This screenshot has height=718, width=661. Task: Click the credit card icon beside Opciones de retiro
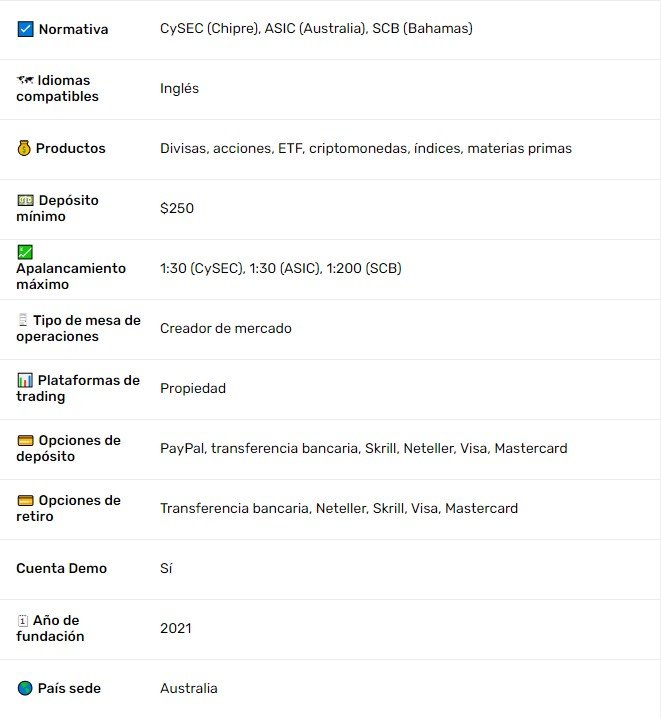pos(25,500)
